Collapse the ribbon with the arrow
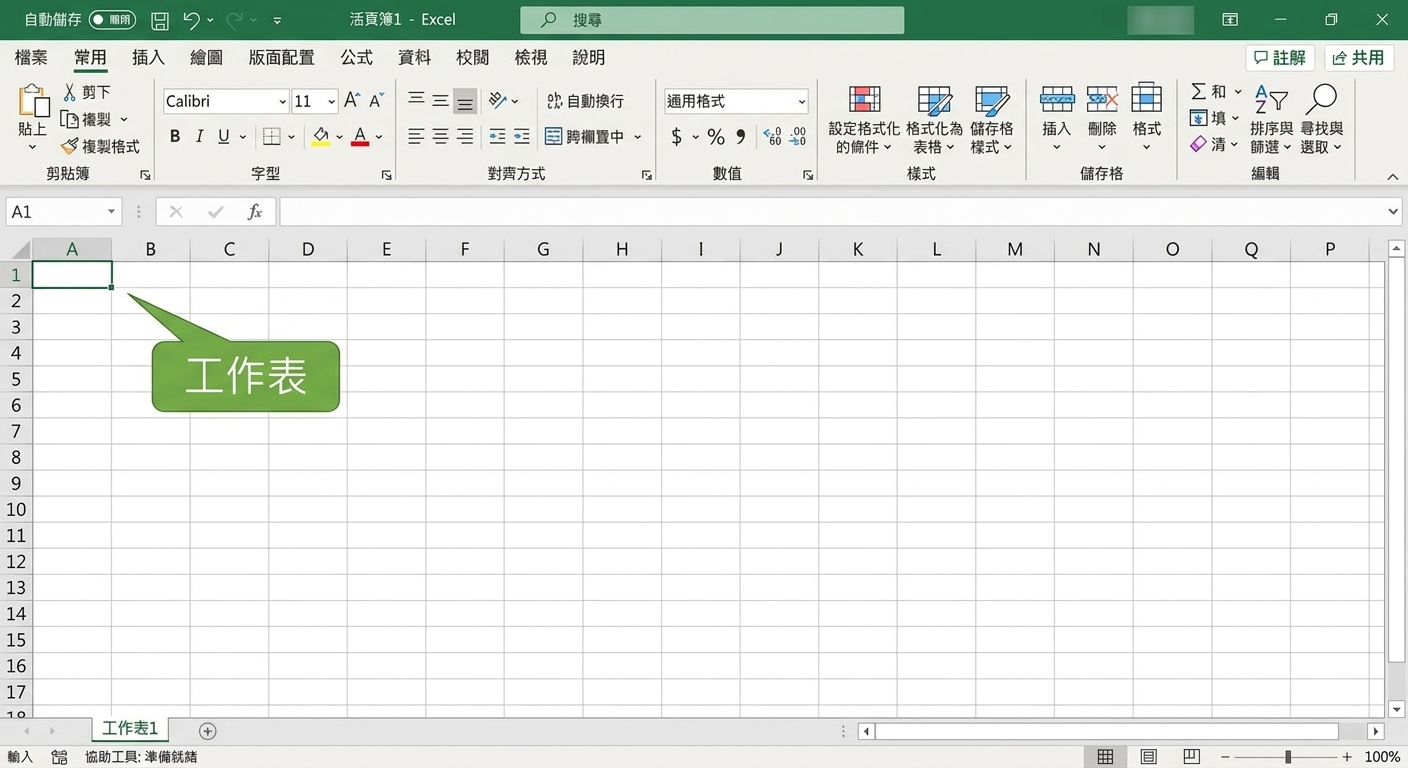 point(1393,176)
